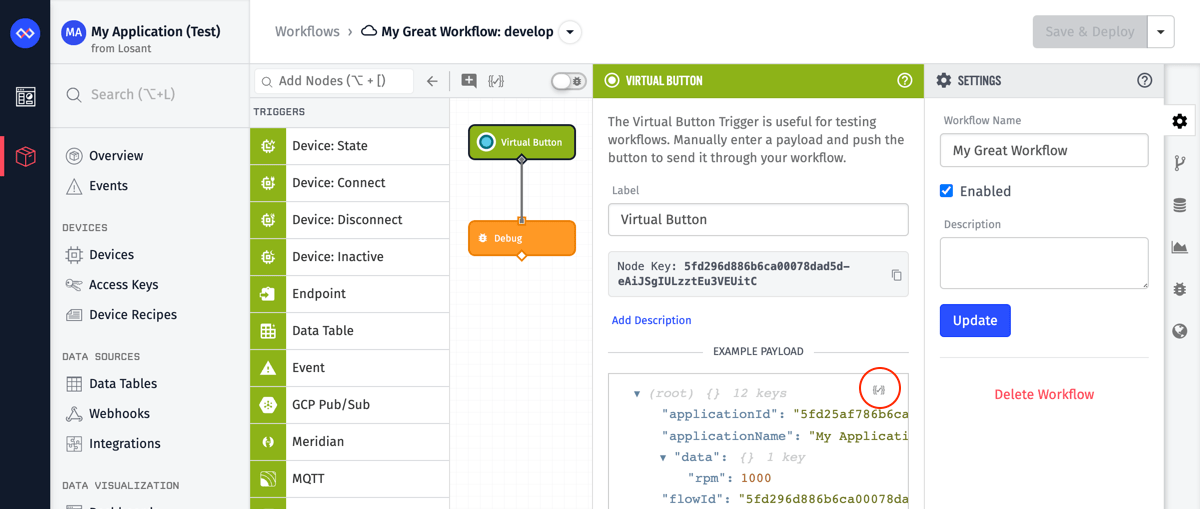Open the workflow version dropdown next to develop
1200x509 pixels.
coord(570,32)
